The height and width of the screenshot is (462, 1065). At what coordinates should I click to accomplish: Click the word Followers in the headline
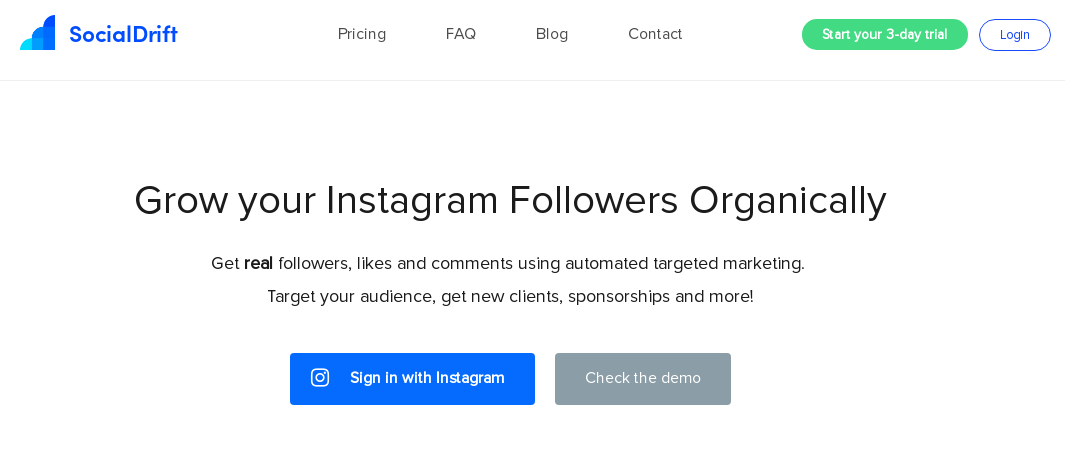click(594, 200)
